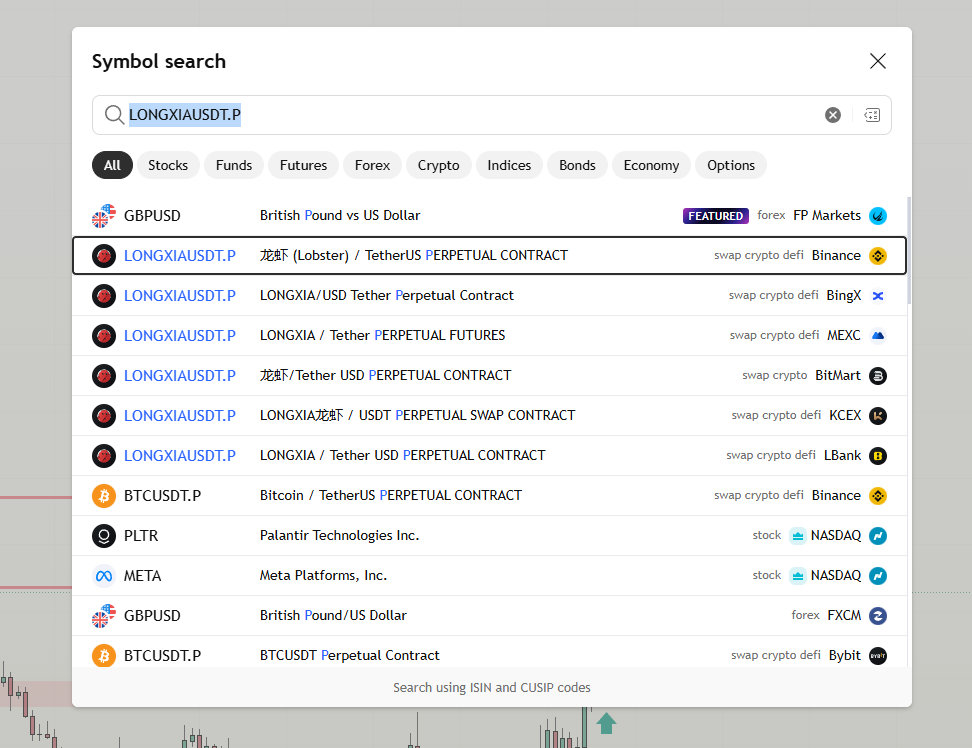Click Bitcoin logo in Bybit BTCUSDT.P row
Viewport: 972px width, 748px height.
point(104,655)
